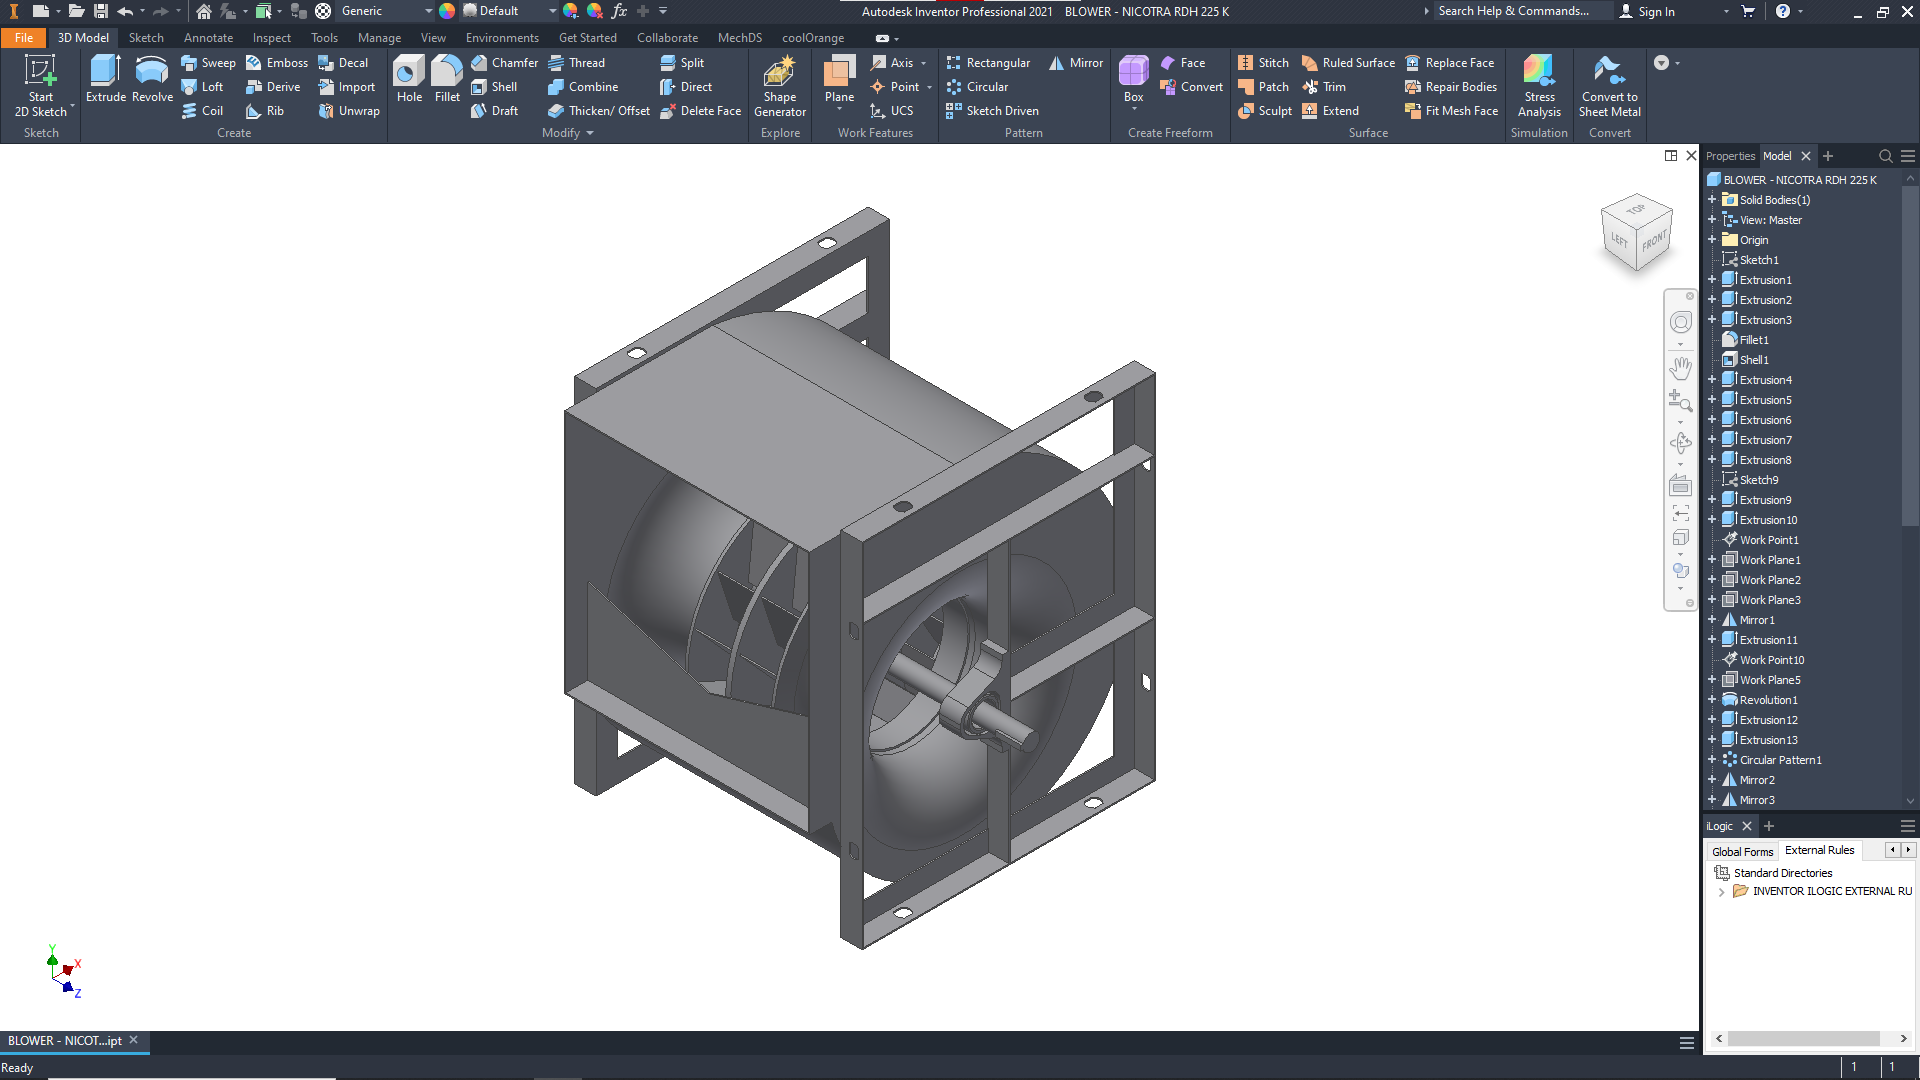1920x1080 pixels.
Task: Open the Generic material dropdown
Action: click(x=428, y=11)
